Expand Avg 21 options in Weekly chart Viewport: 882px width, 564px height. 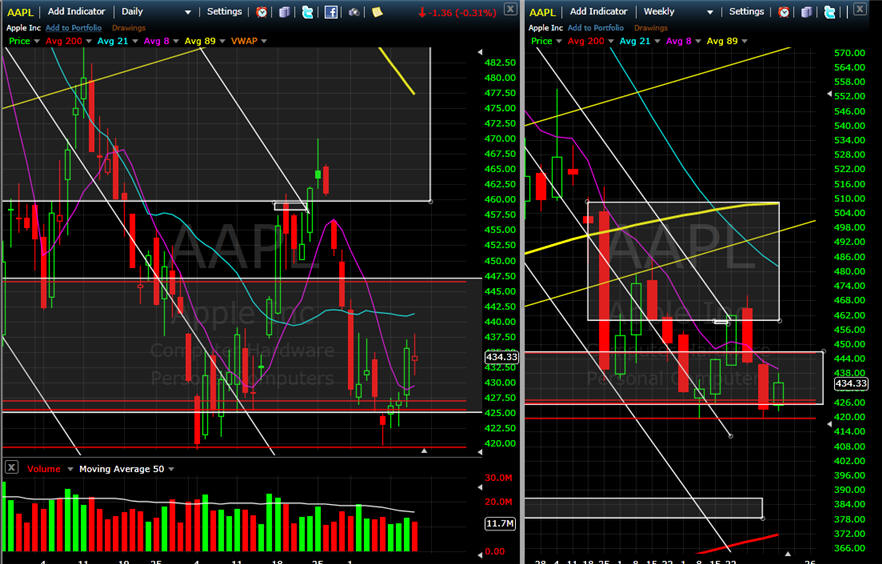(x=657, y=41)
